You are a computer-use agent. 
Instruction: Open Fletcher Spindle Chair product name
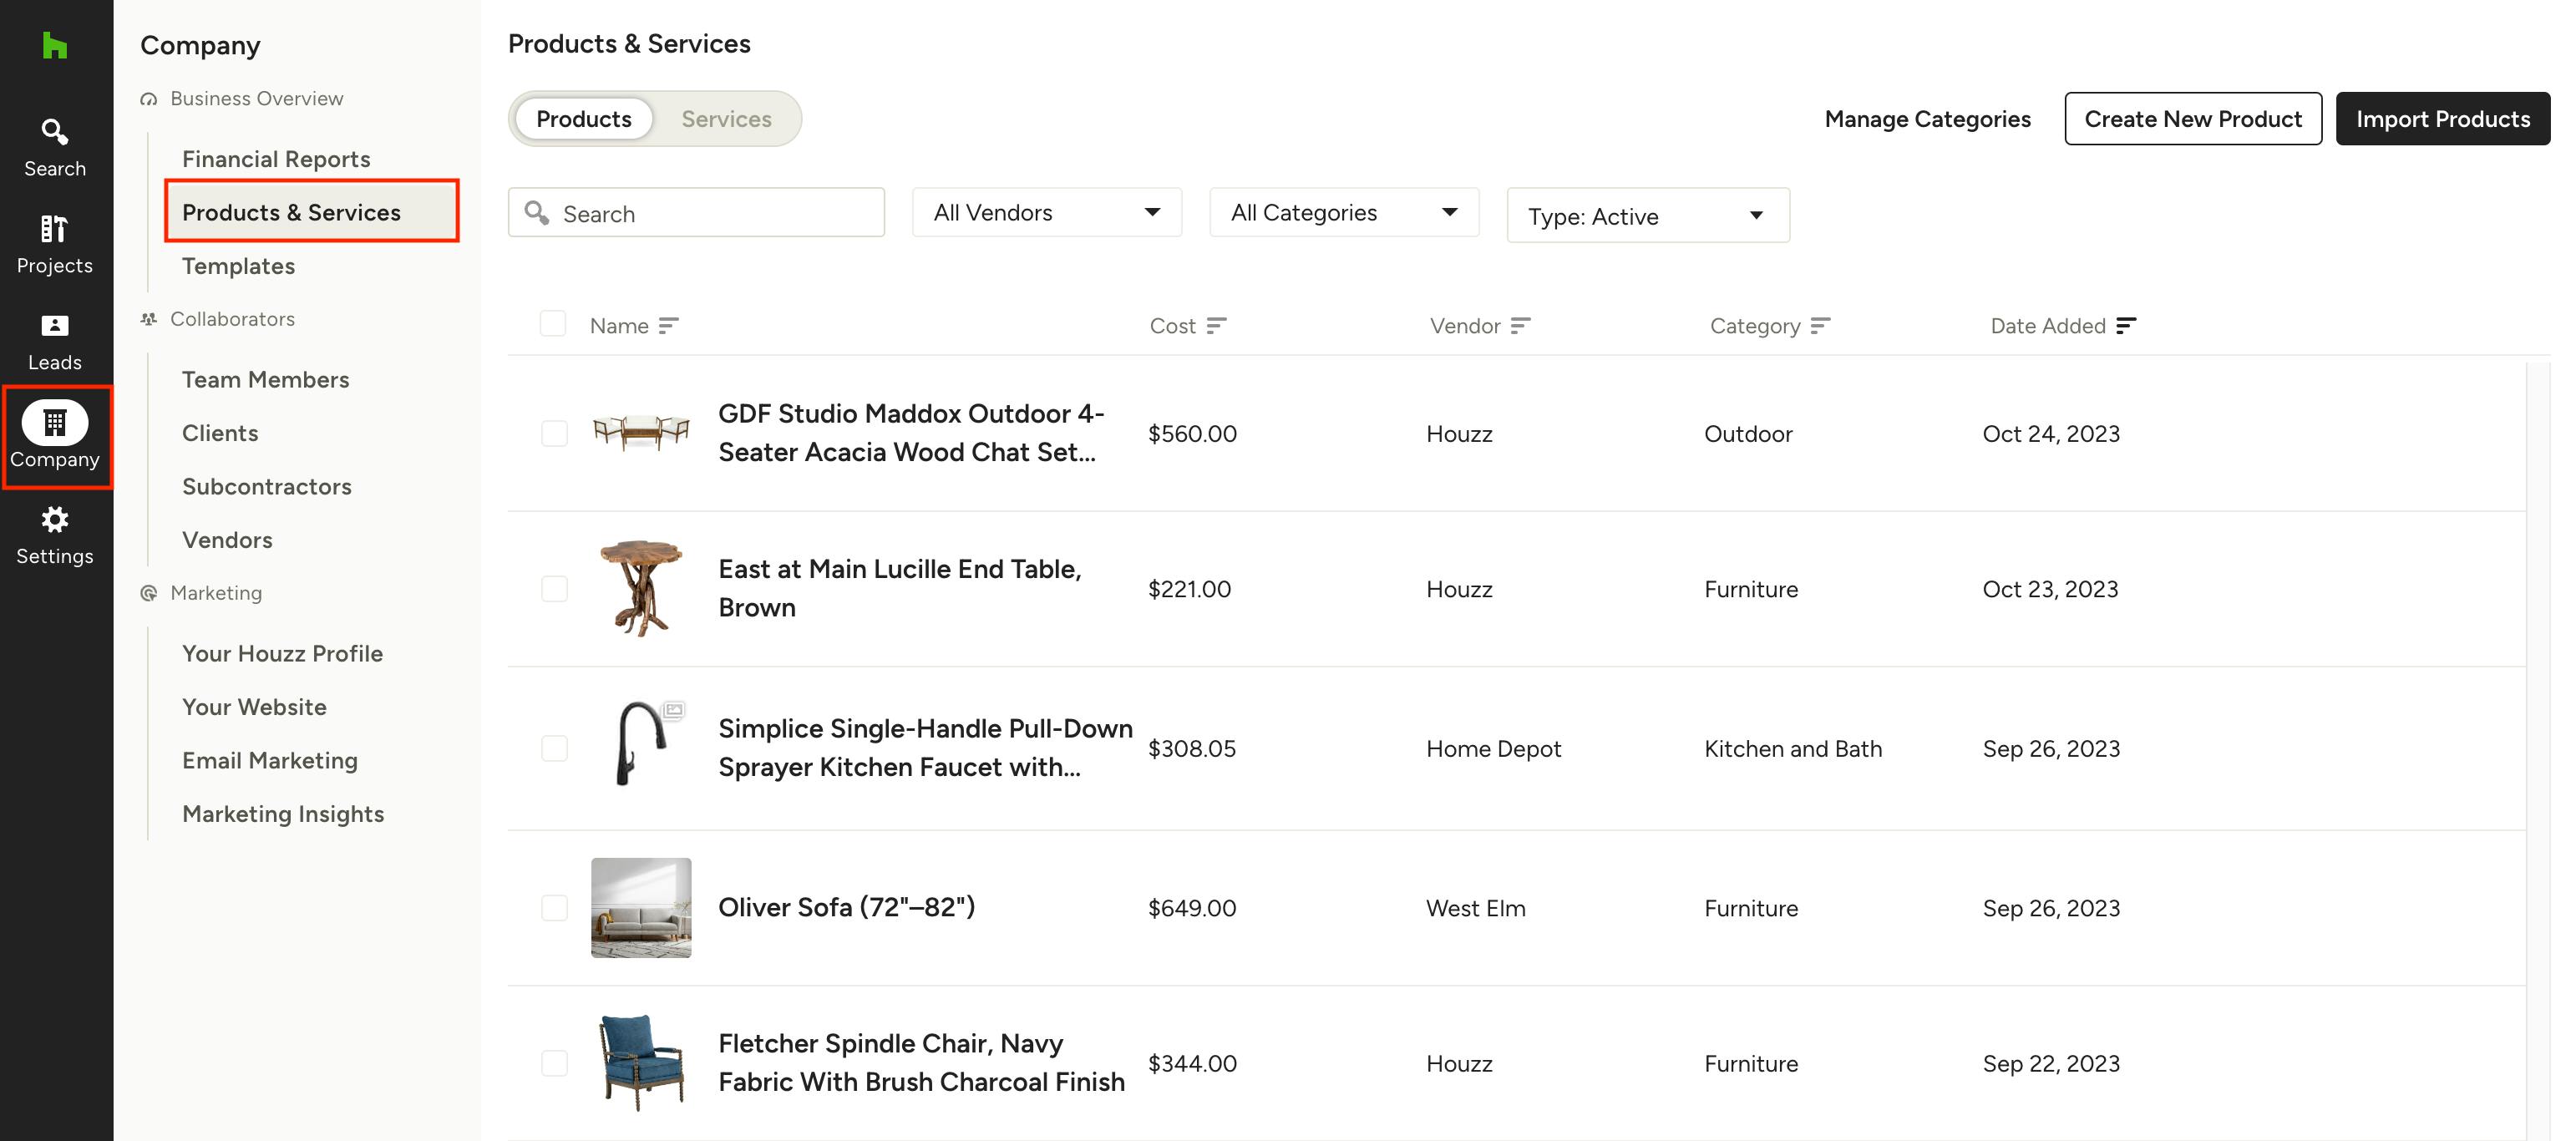pyautogui.click(x=921, y=1063)
